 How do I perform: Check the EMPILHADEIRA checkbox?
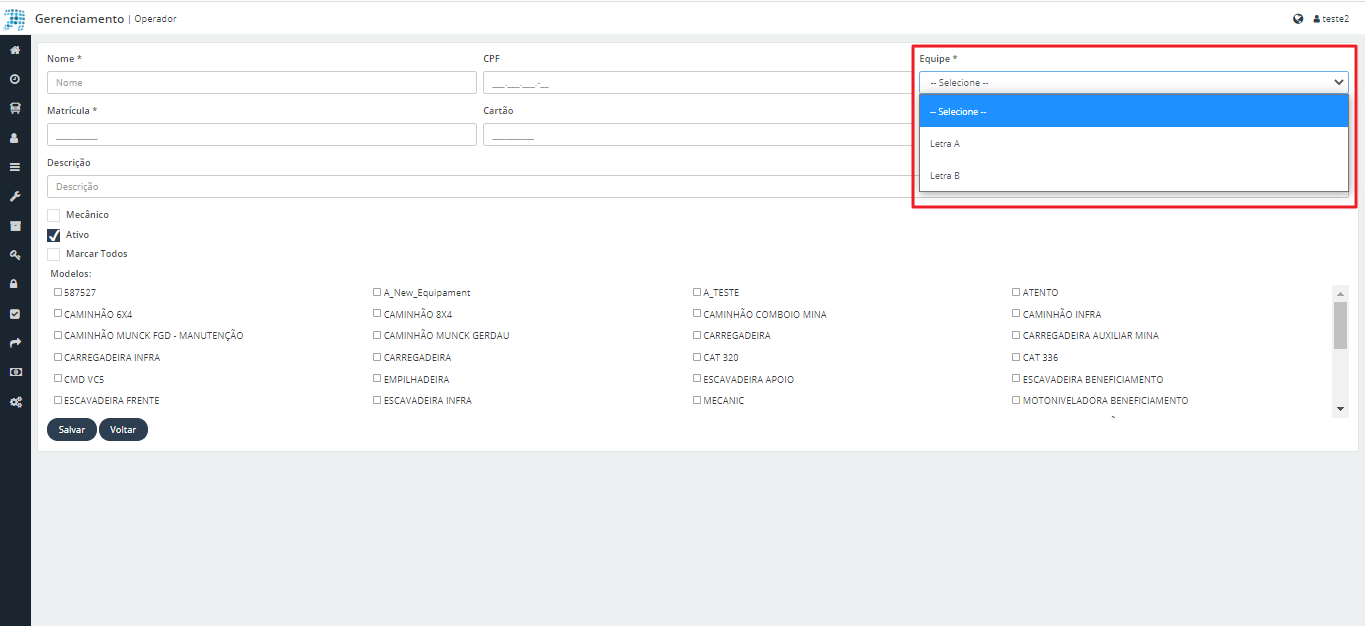click(377, 379)
